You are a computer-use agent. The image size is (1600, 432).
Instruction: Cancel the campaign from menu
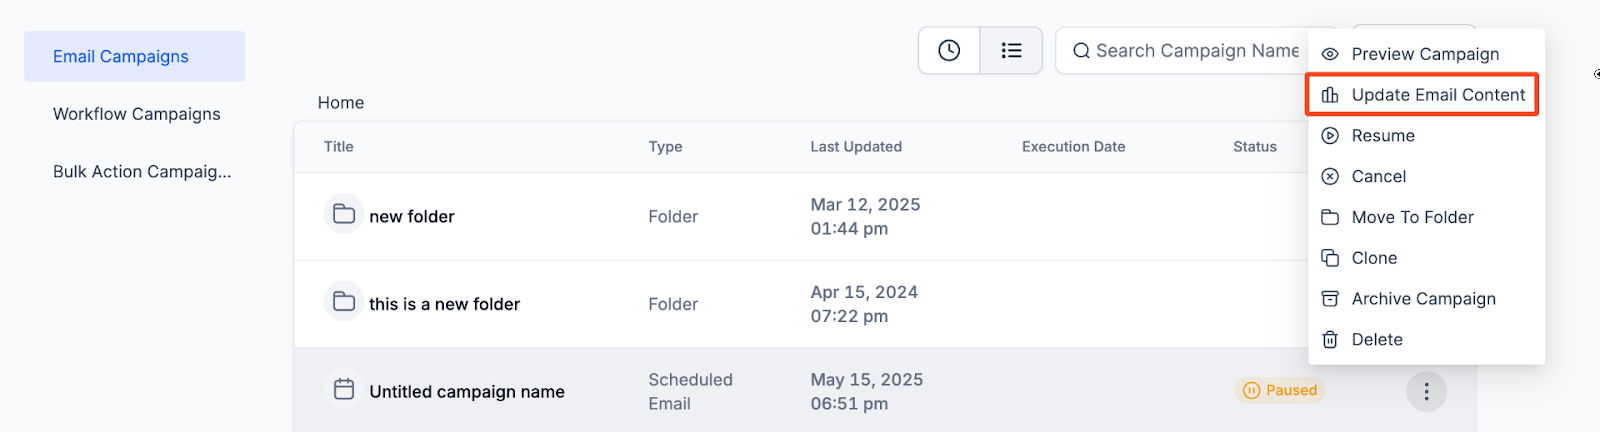[1378, 177]
